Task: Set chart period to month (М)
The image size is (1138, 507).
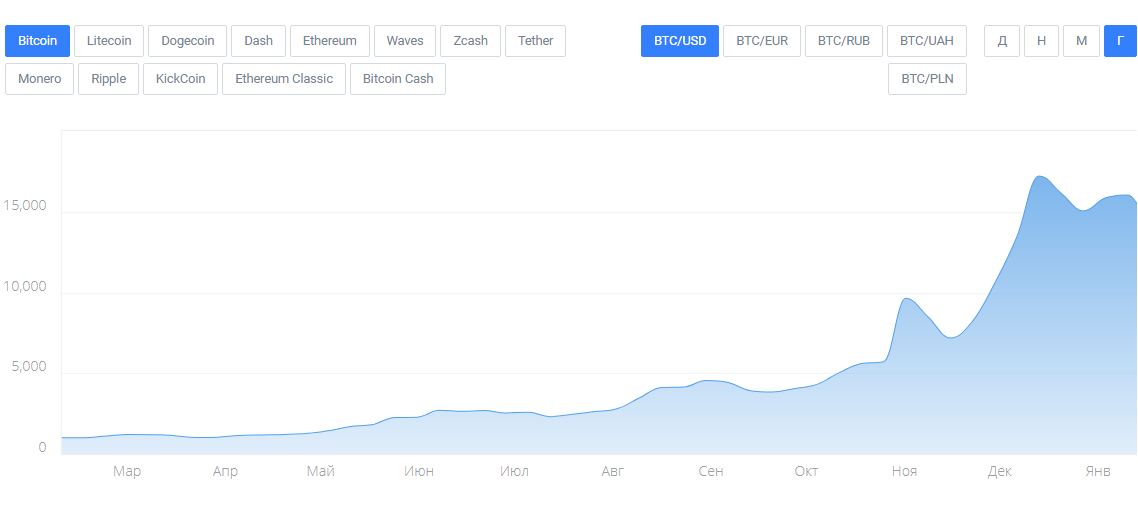Action: click(x=1081, y=41)
